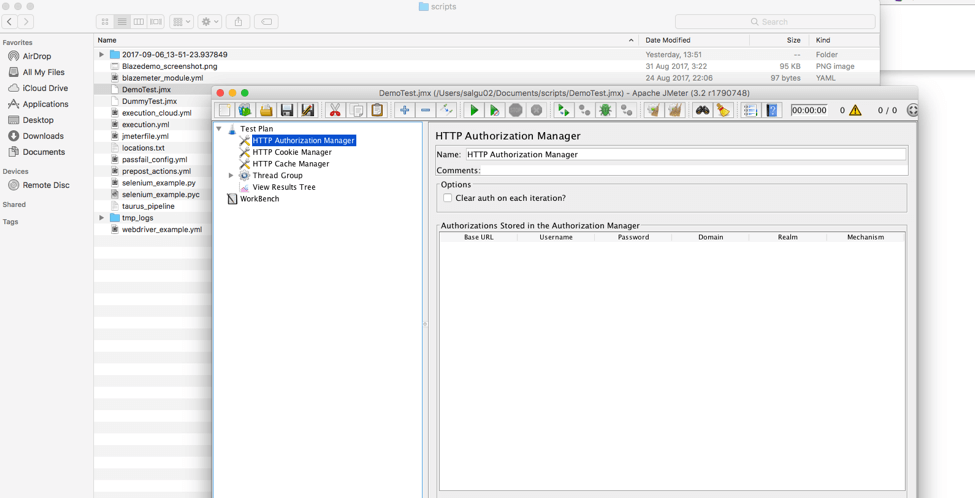
Task: Sort Finder list by Size column
Action: [x=779, y=40]
